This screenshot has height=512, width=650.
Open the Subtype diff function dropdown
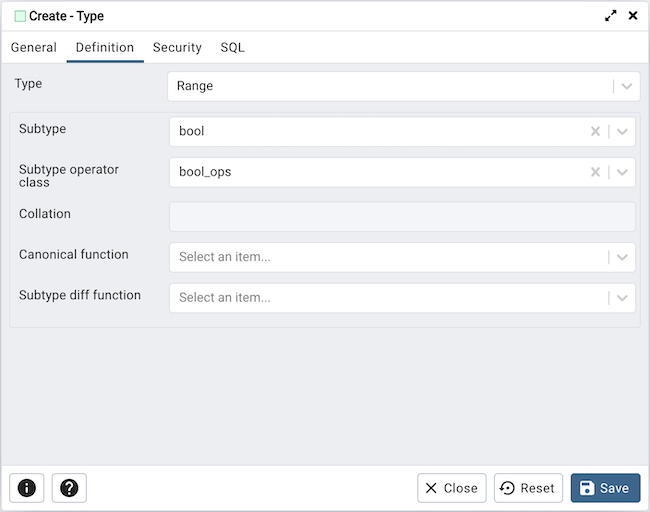tap(622, 298)
